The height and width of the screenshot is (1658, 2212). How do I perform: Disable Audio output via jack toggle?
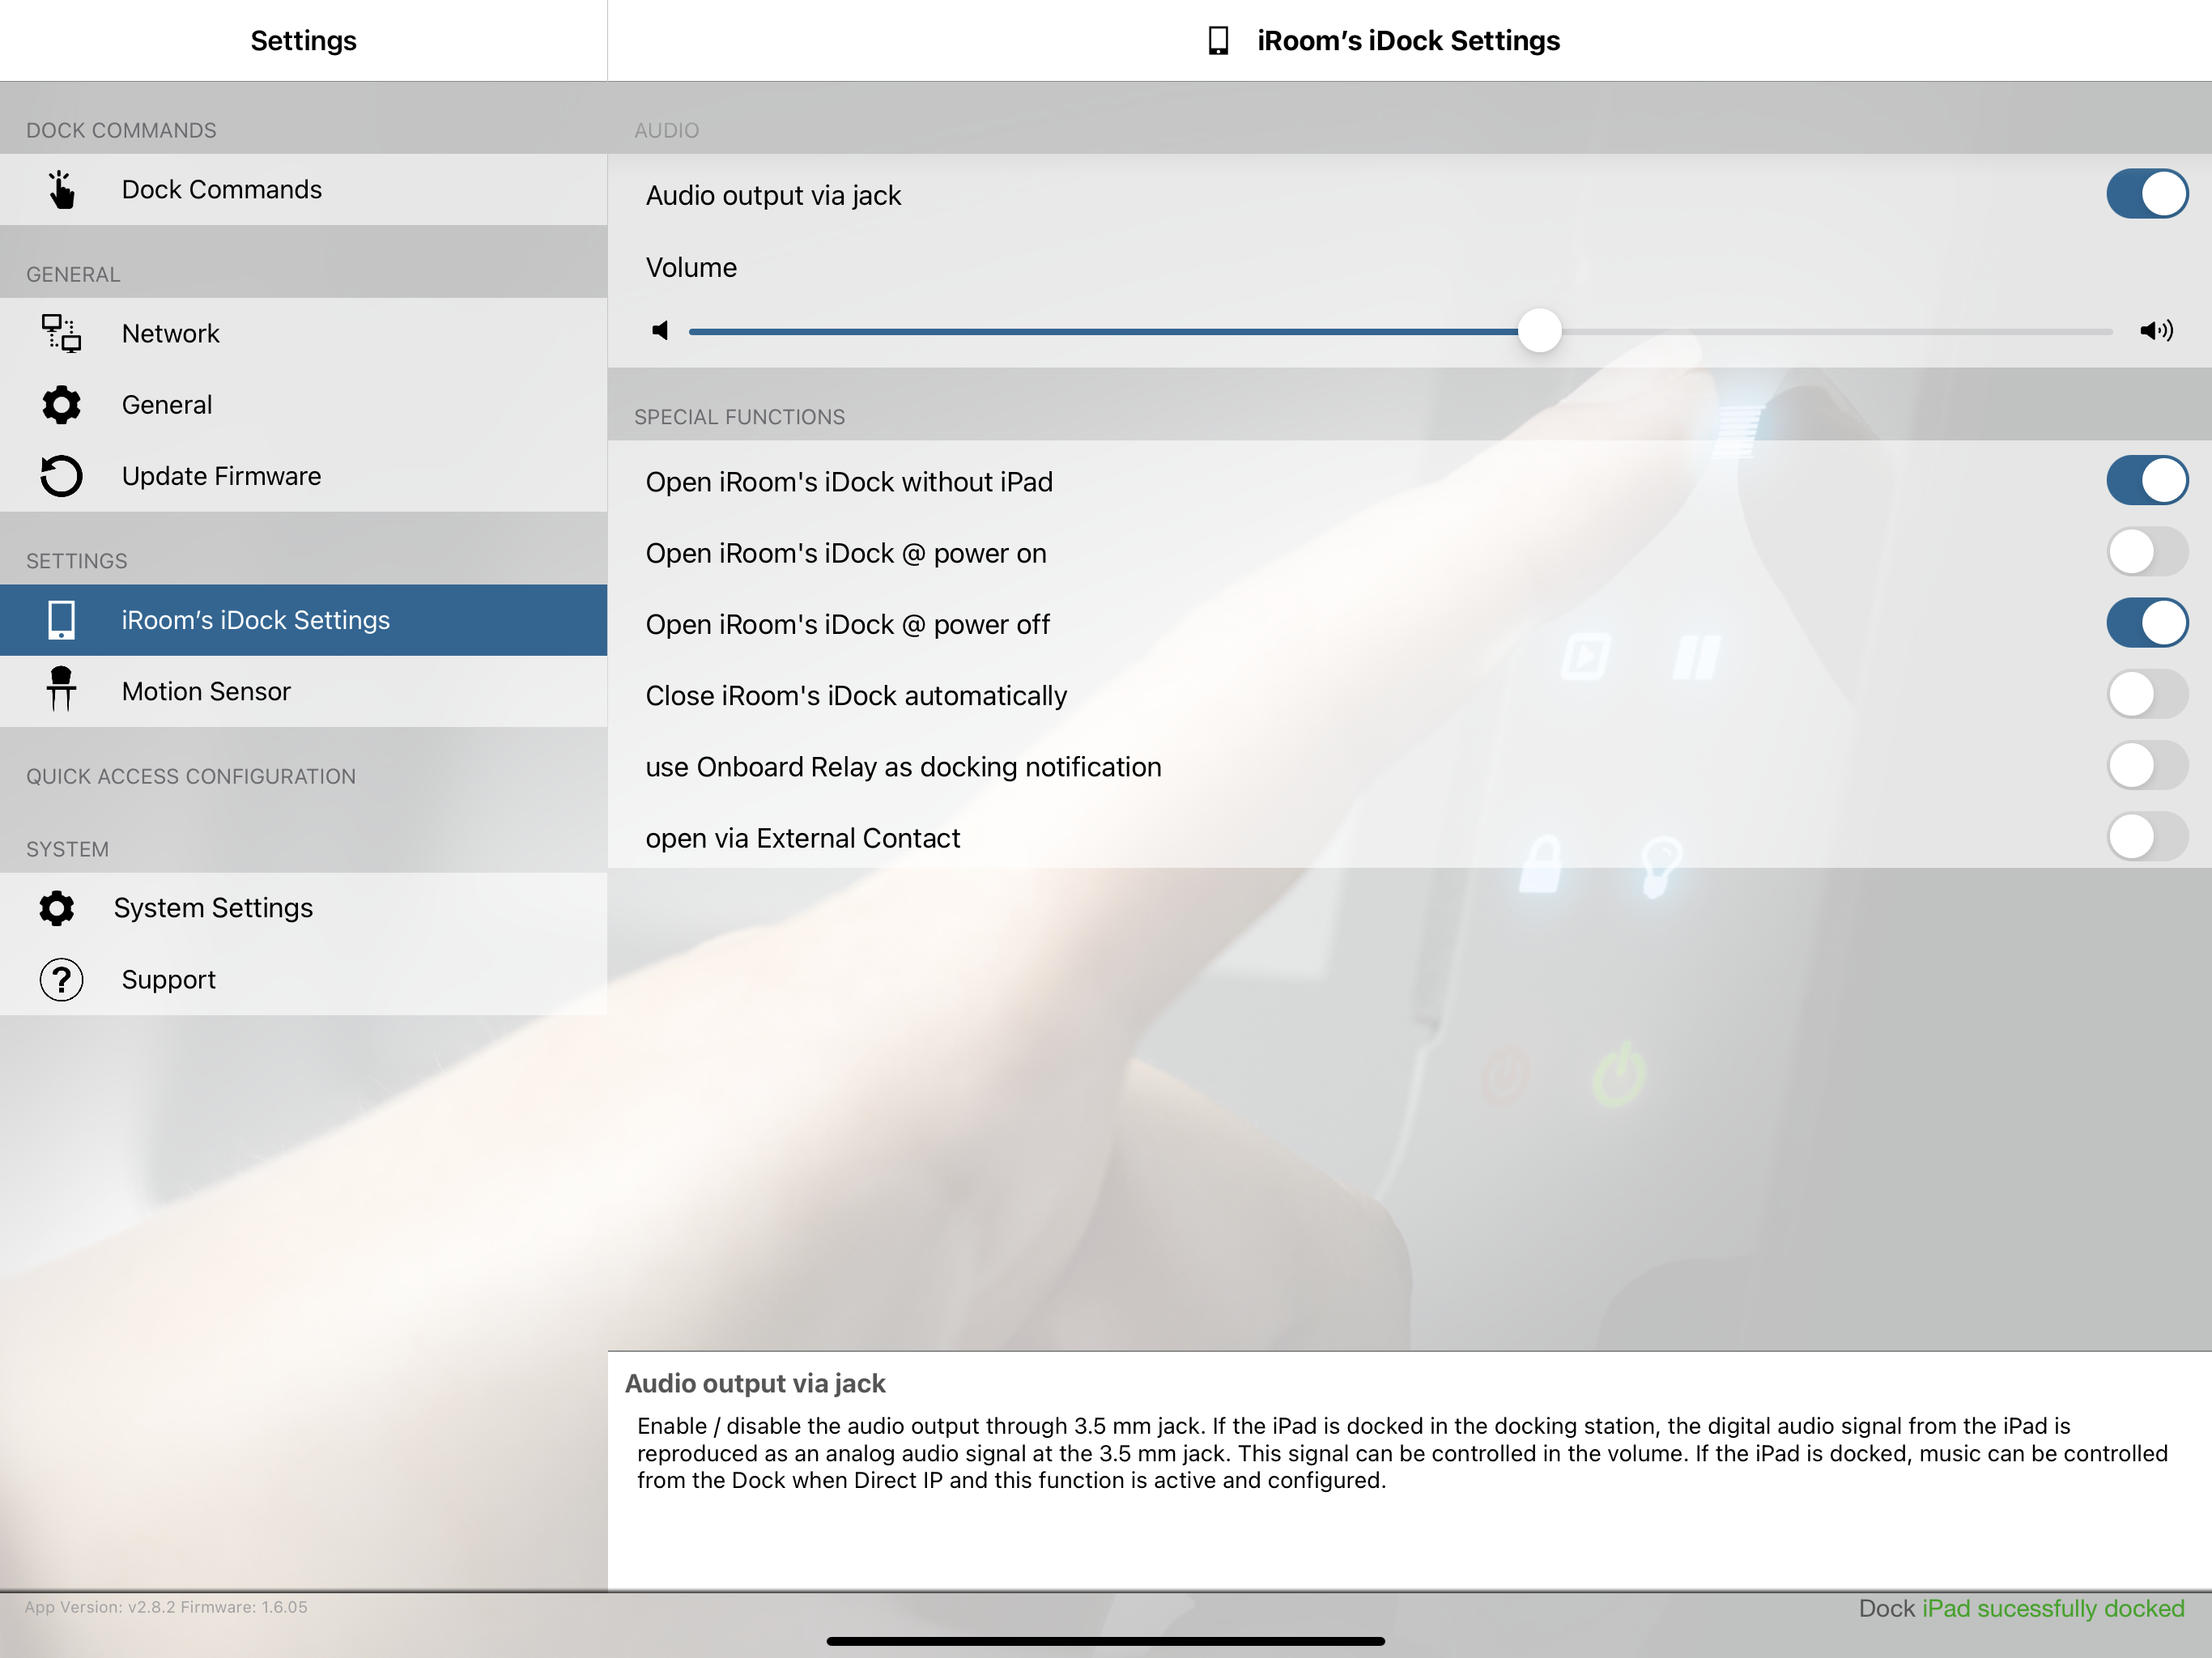(x=2147, y=194)
